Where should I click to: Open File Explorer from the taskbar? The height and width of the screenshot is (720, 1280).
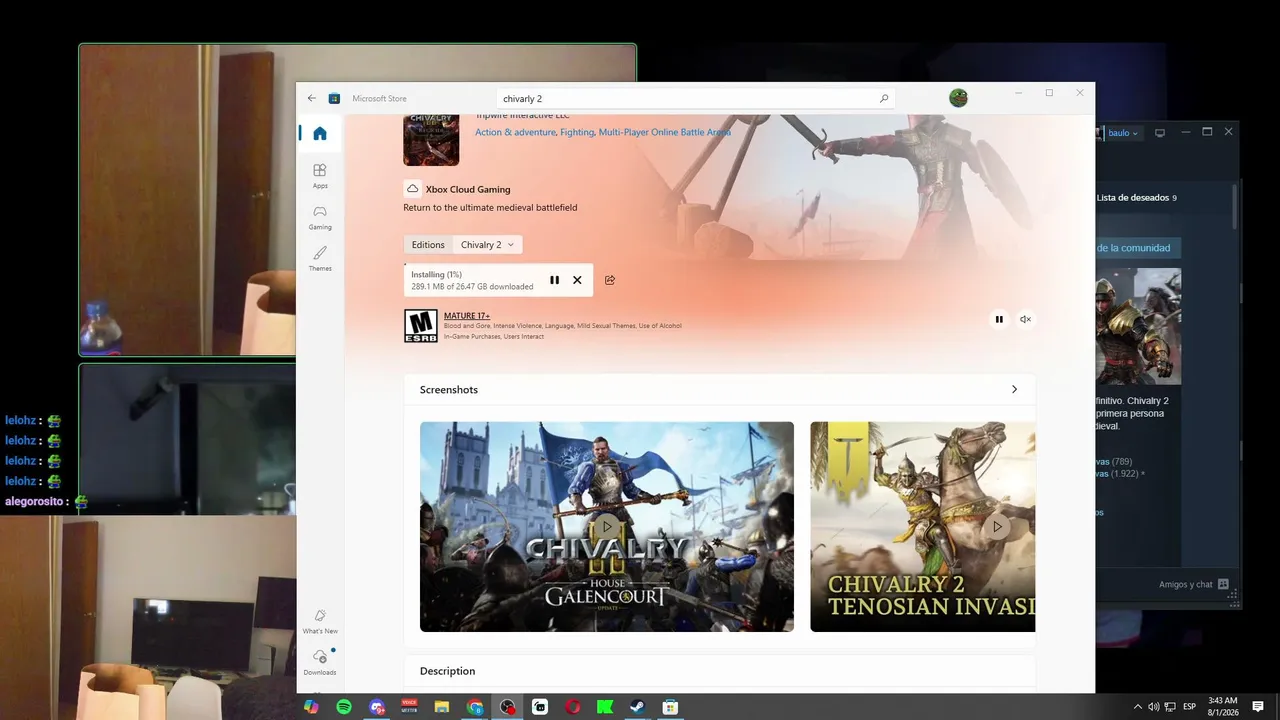tap(442, 707)
